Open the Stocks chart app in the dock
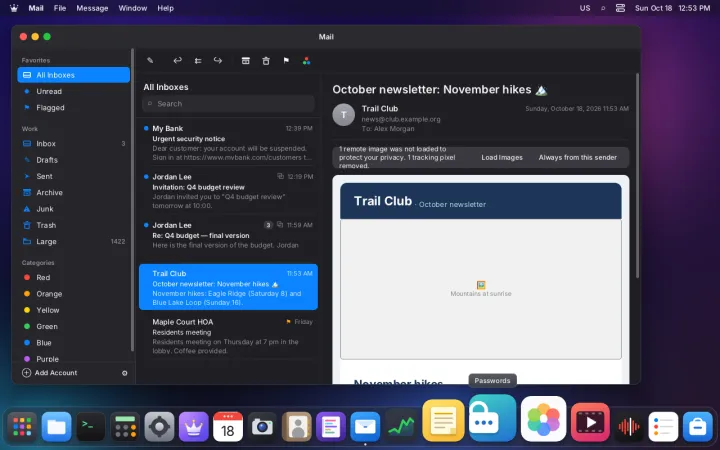The height and width of the screenshot is (450, 720). pyautogui.click(x=399, y=427)
